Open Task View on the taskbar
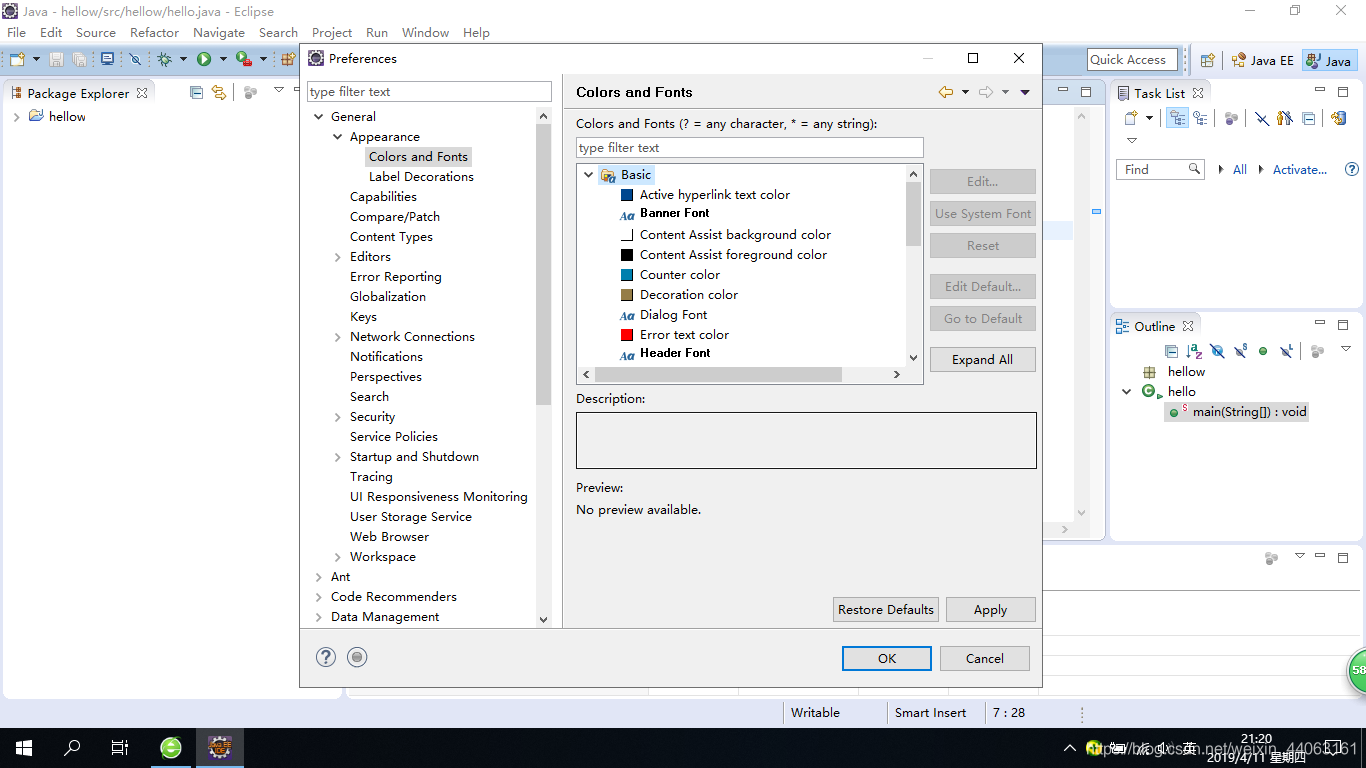Viewport: 1366px width, 768px height. point(120,747)
